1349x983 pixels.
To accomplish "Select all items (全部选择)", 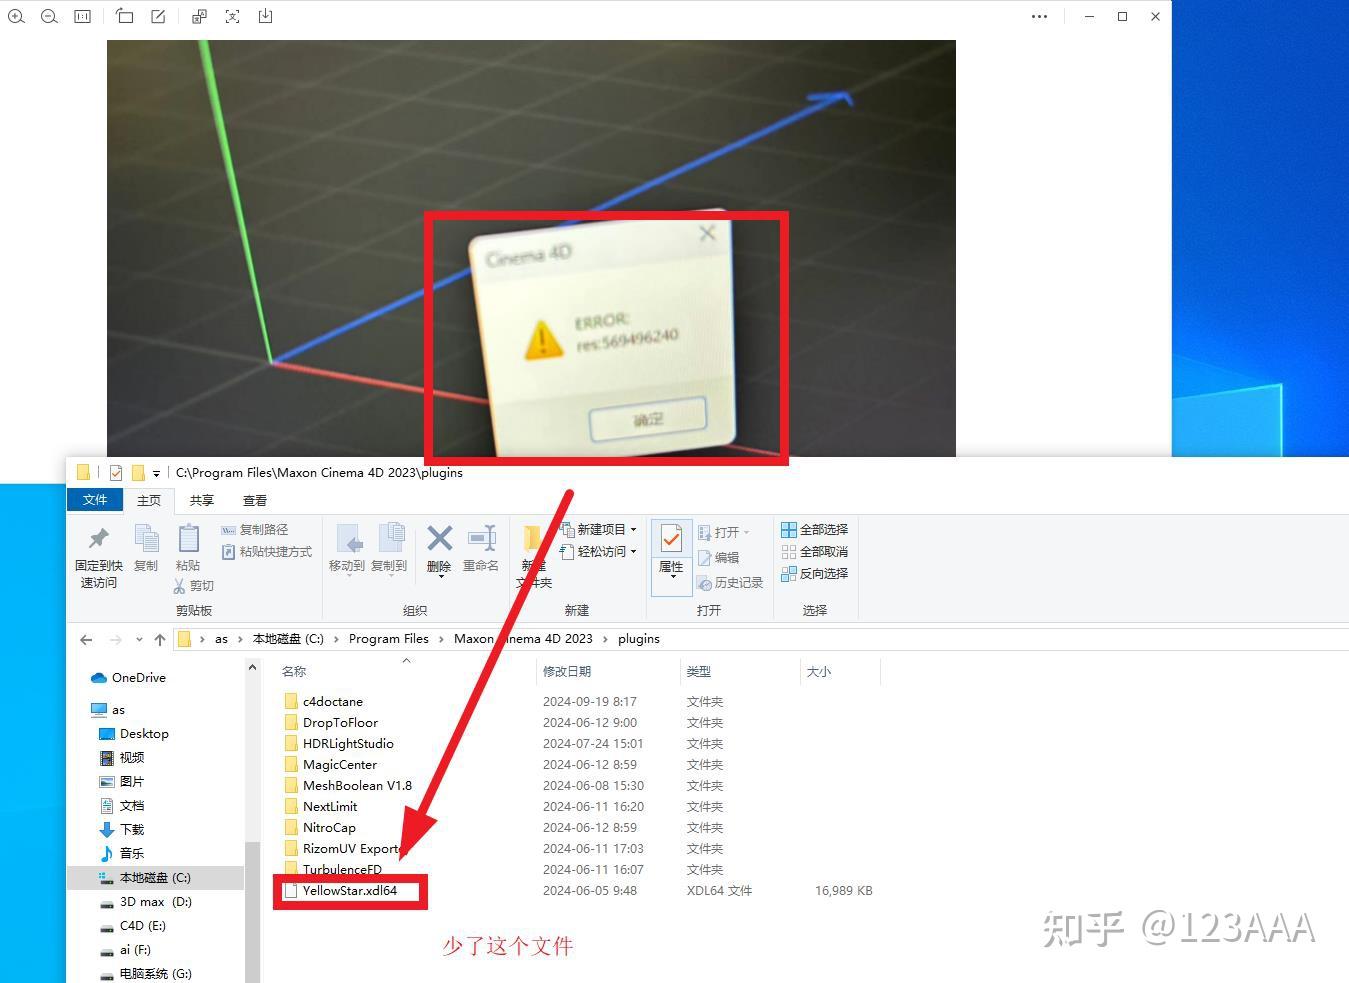I will click(814, 530).
